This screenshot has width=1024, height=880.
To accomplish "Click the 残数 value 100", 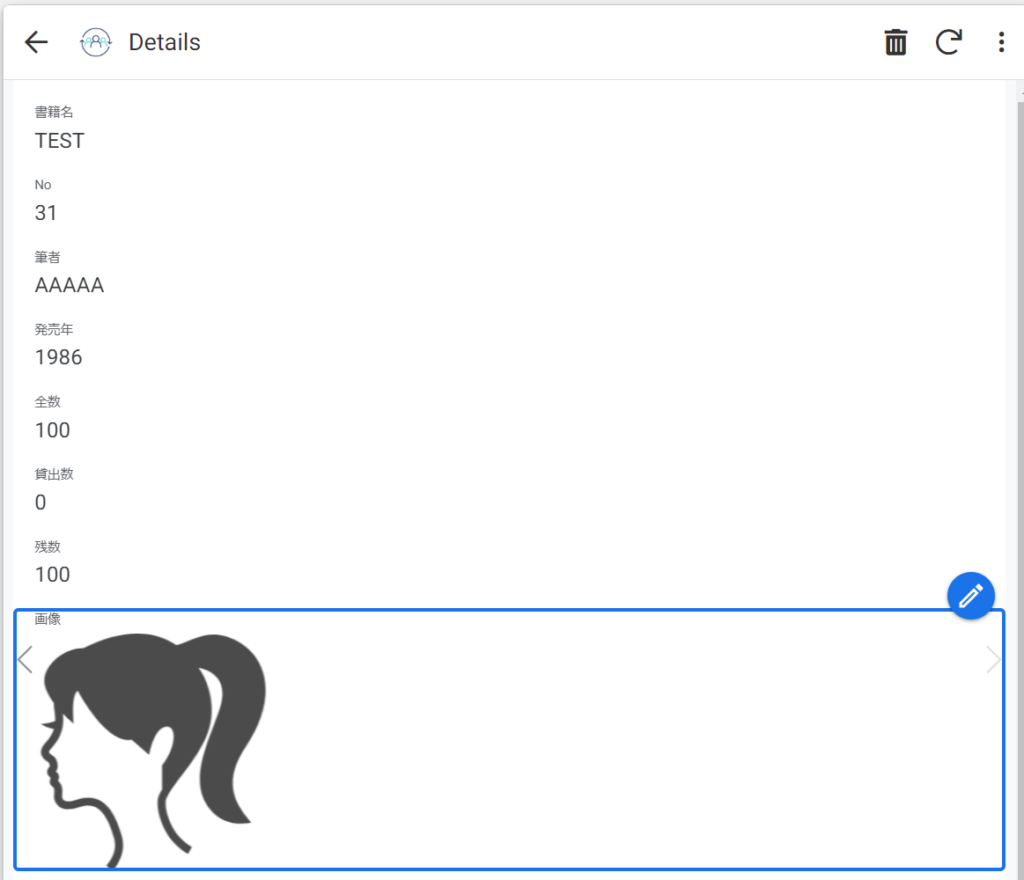I will click(52, 574).
